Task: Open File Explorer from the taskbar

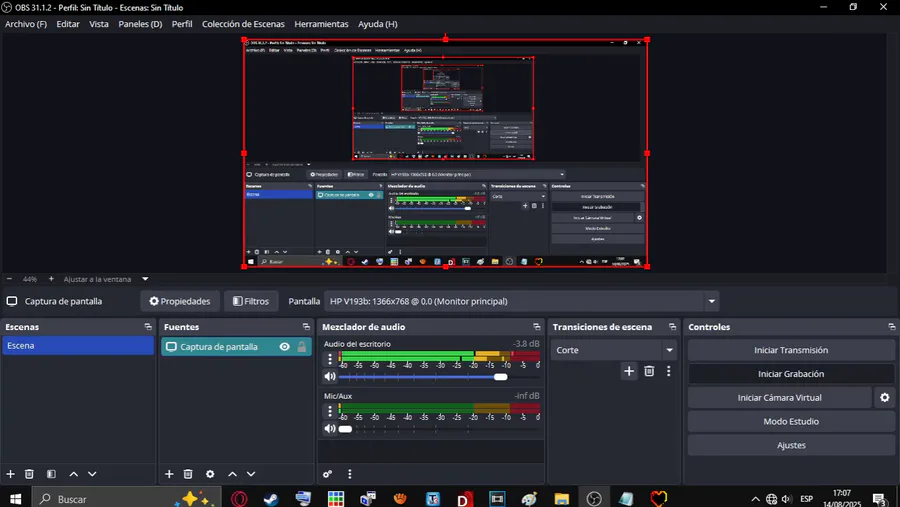Action: 561,498
